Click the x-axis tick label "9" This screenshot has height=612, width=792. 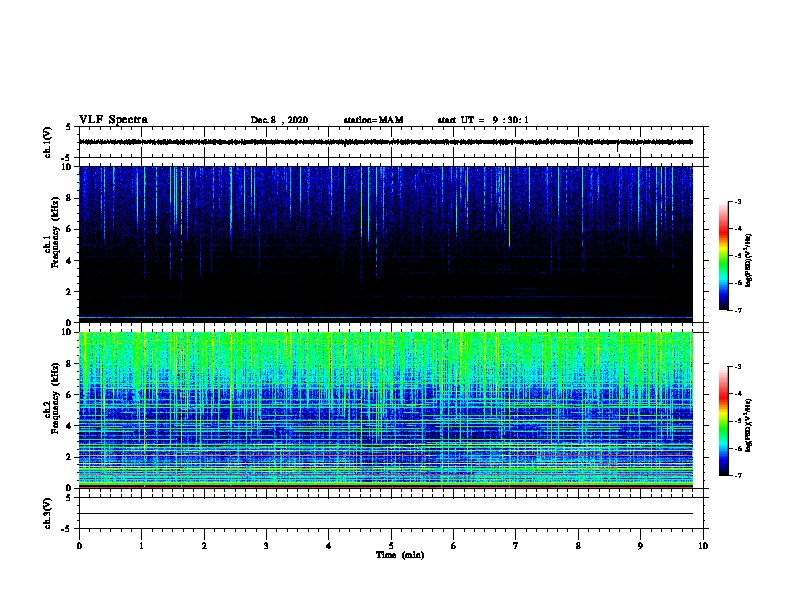click(640, 545)
